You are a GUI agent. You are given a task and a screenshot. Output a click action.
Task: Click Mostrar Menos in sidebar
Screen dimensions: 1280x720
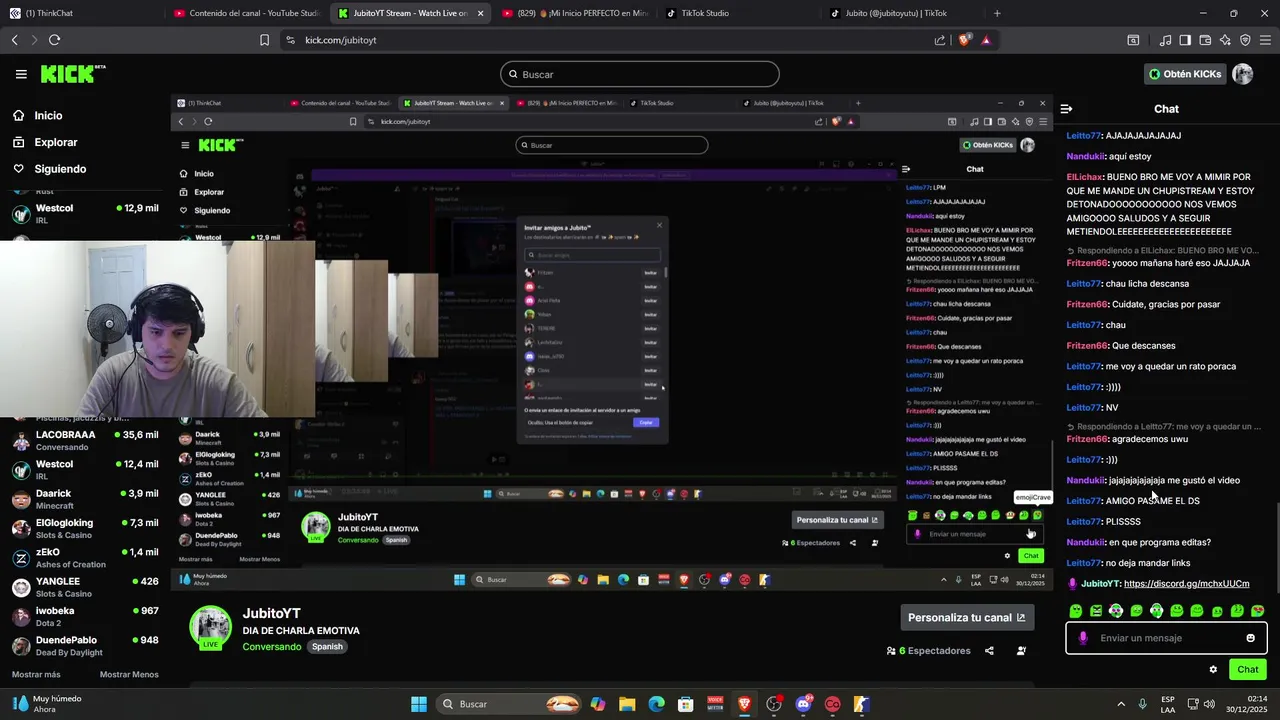tap(129, 674)
